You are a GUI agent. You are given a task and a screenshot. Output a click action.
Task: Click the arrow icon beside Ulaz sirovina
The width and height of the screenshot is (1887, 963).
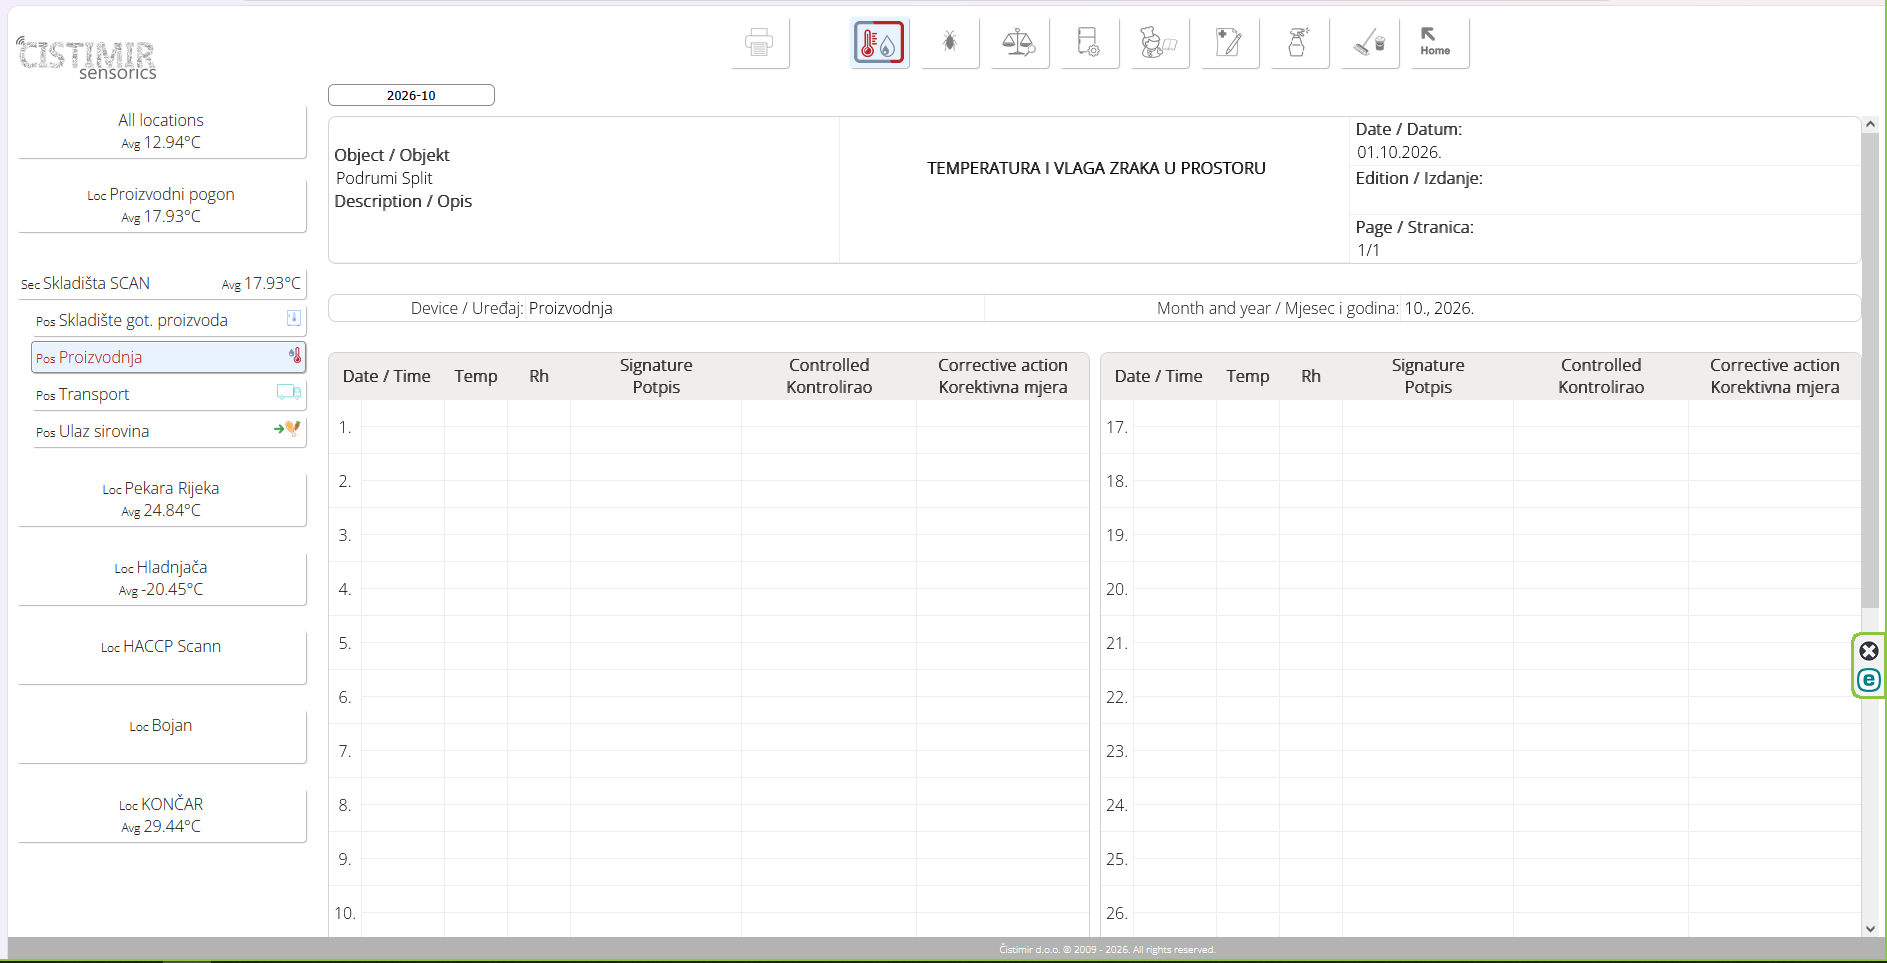pos(287,429)
